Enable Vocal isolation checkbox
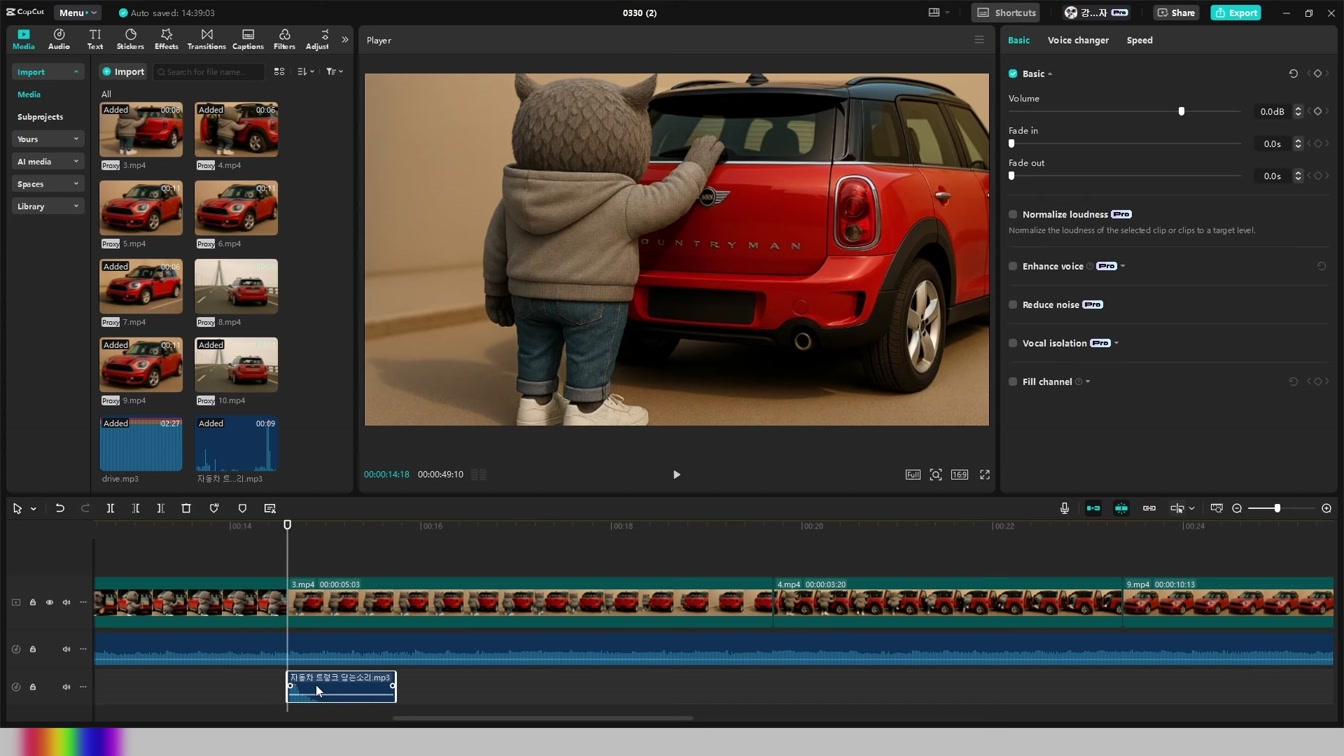This screenshot has height=756, width=1344. [x=1013, y=343]
